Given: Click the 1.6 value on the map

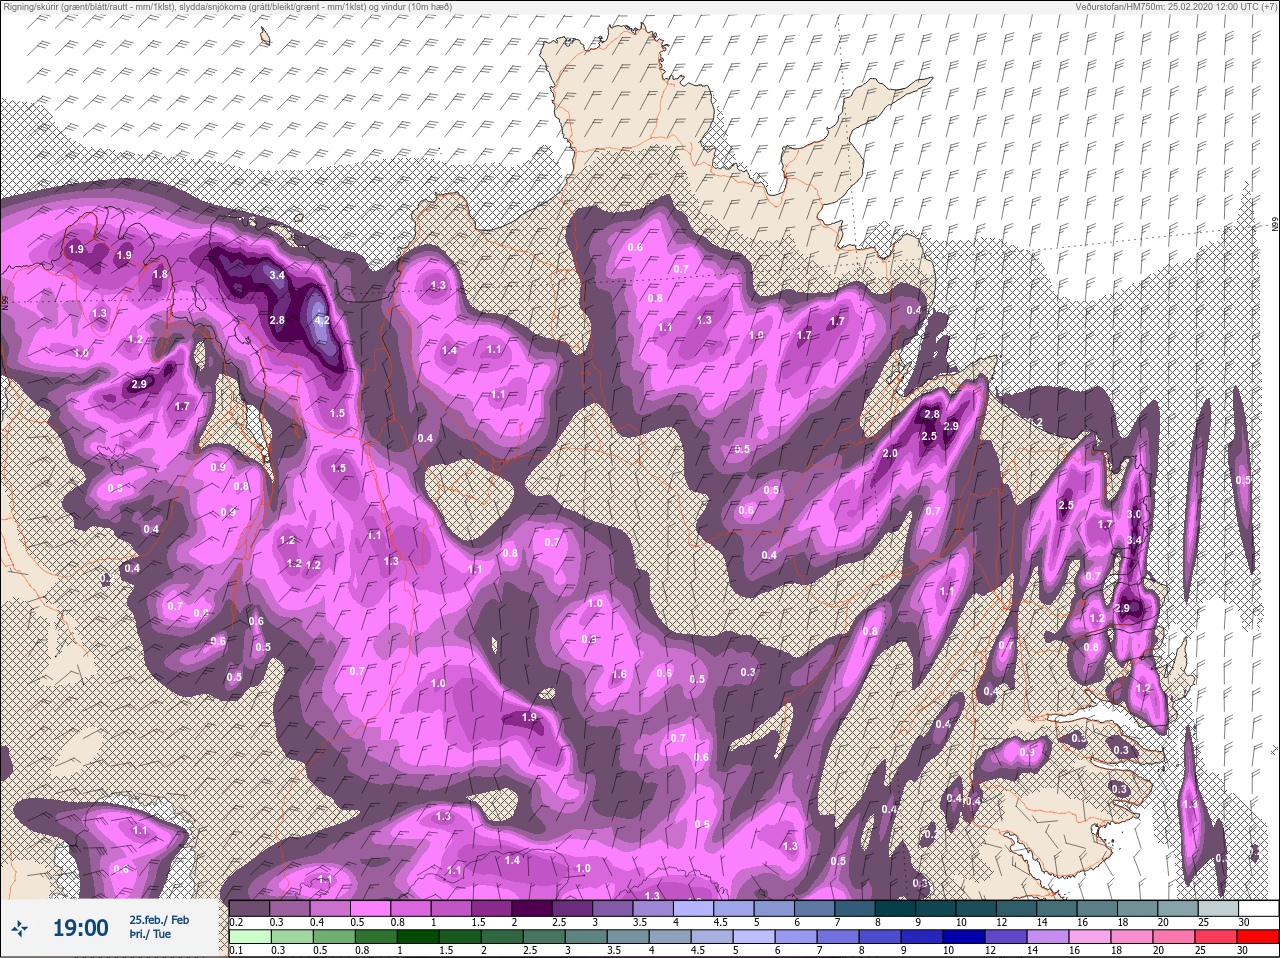Looking at the screenshot, I should (x=619, y=675).
